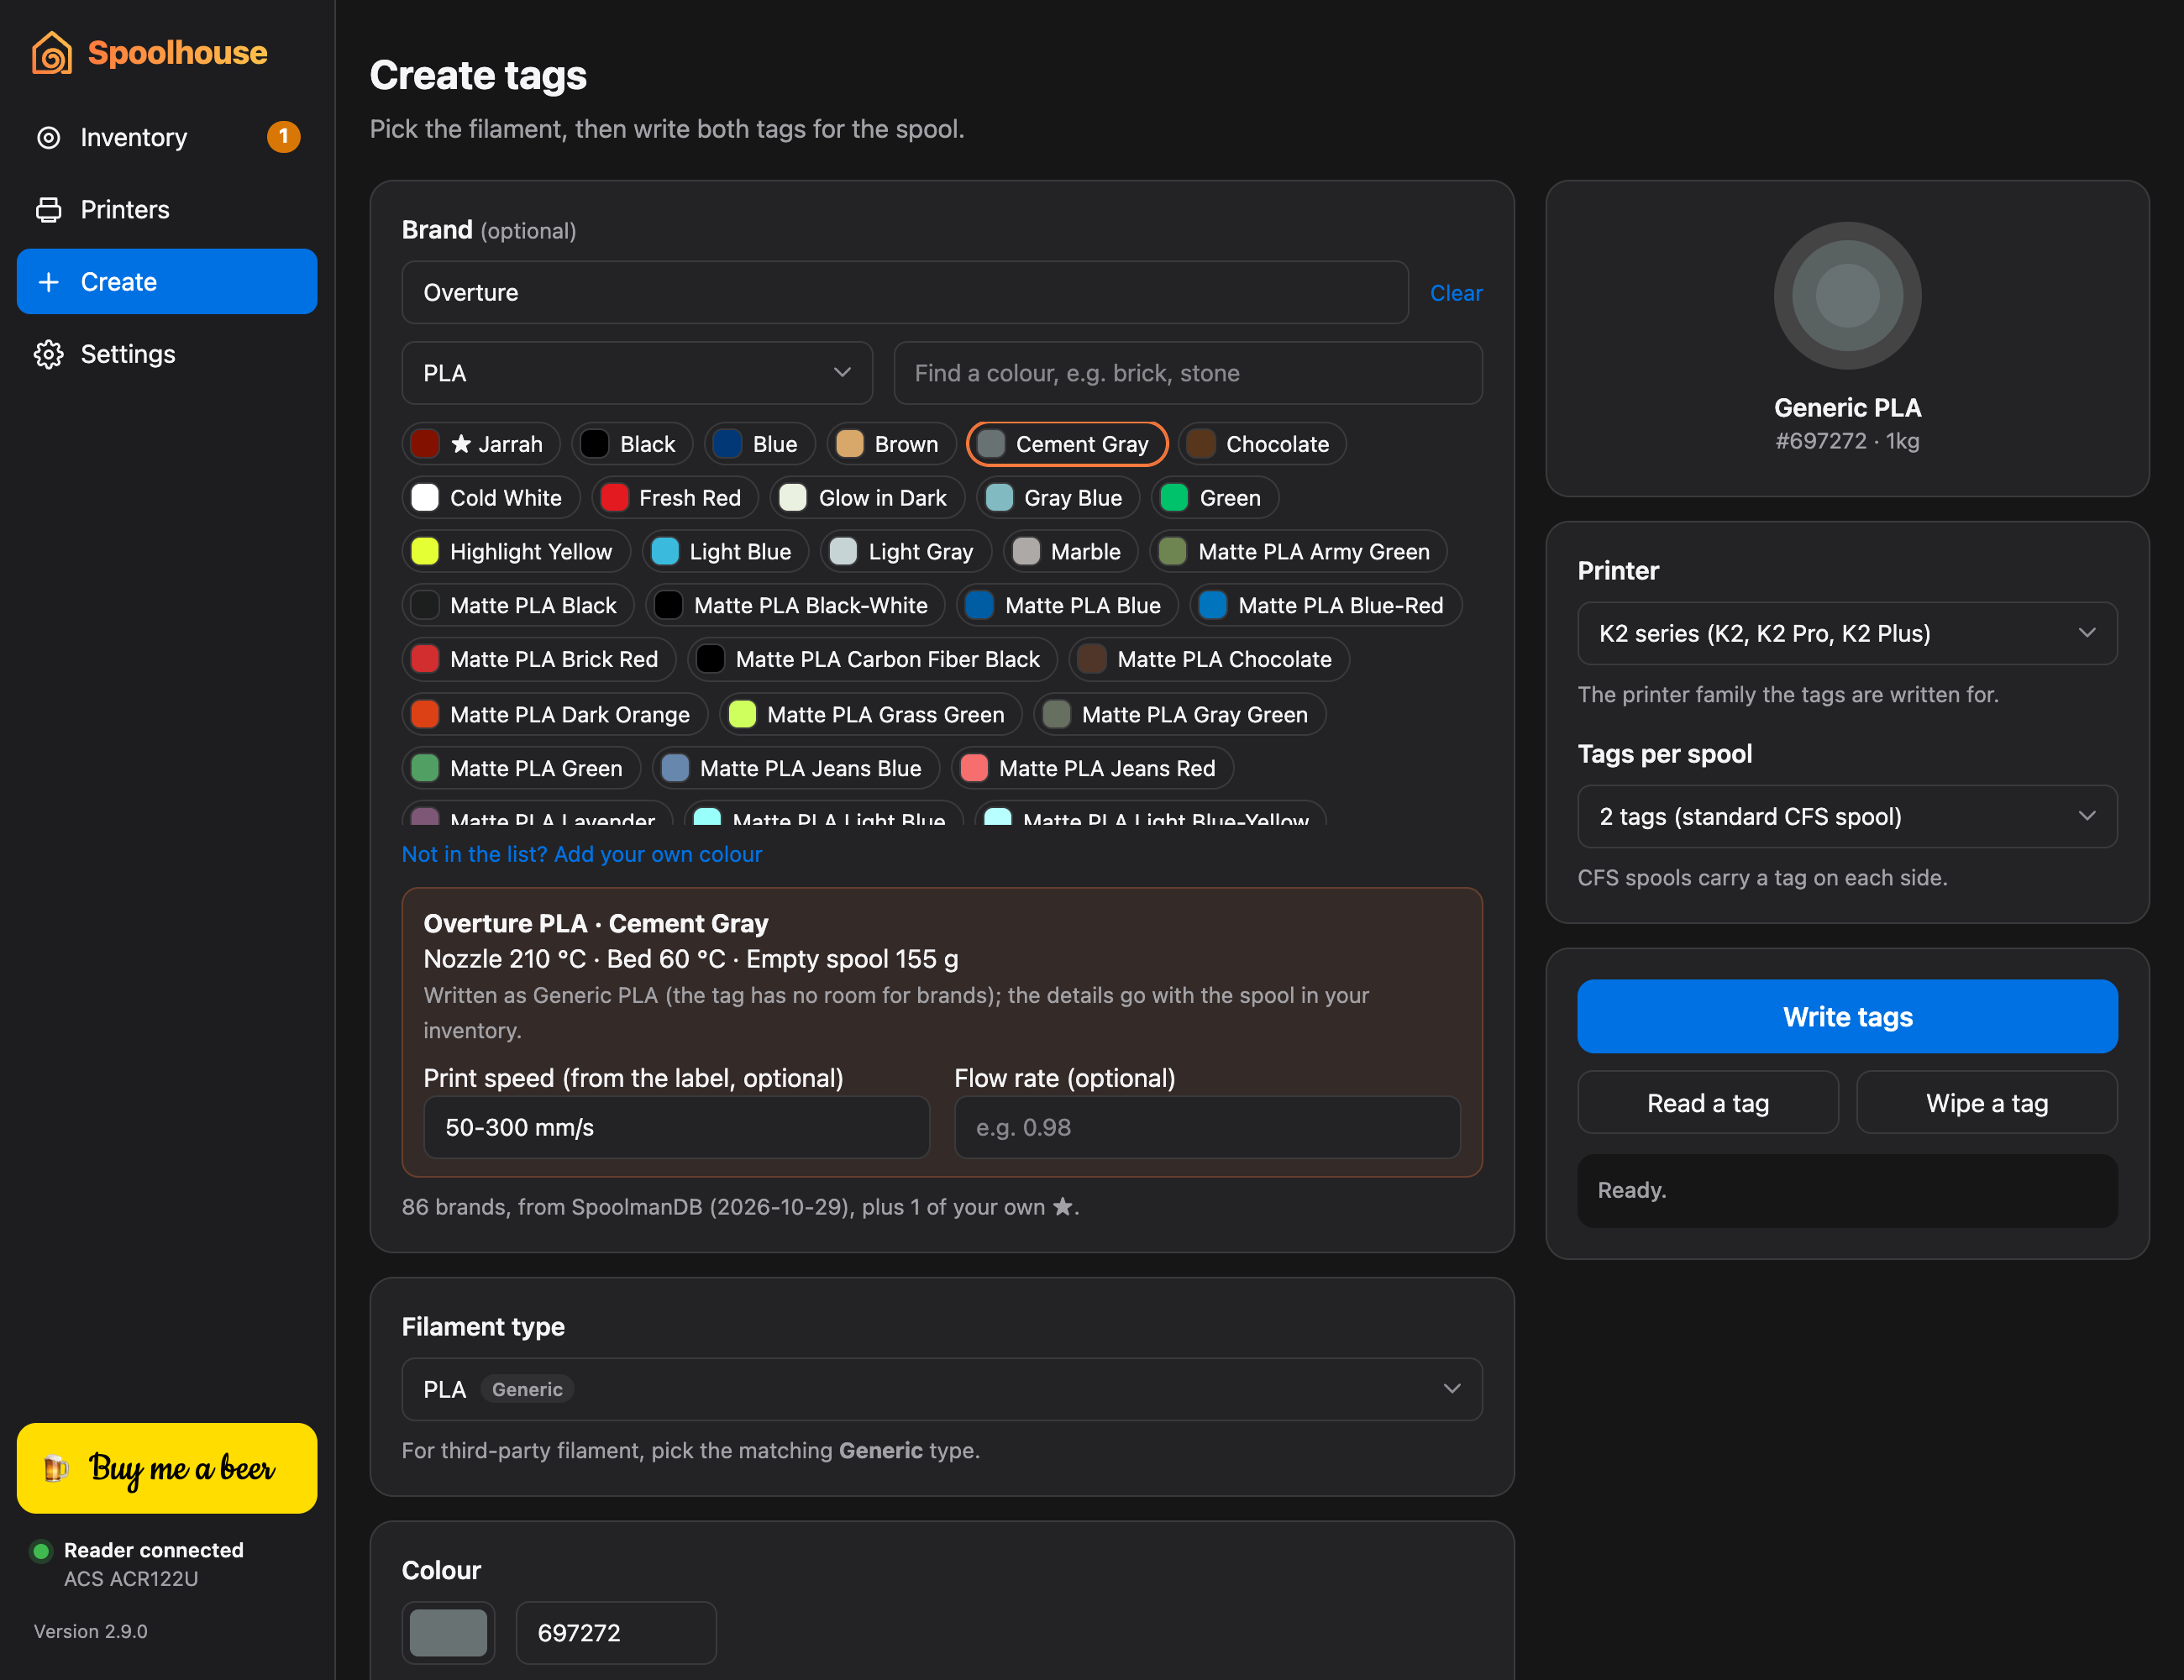Click Not in the list? Add your own colour
The image size is (2184, 1680).
(x=582, y=854)
